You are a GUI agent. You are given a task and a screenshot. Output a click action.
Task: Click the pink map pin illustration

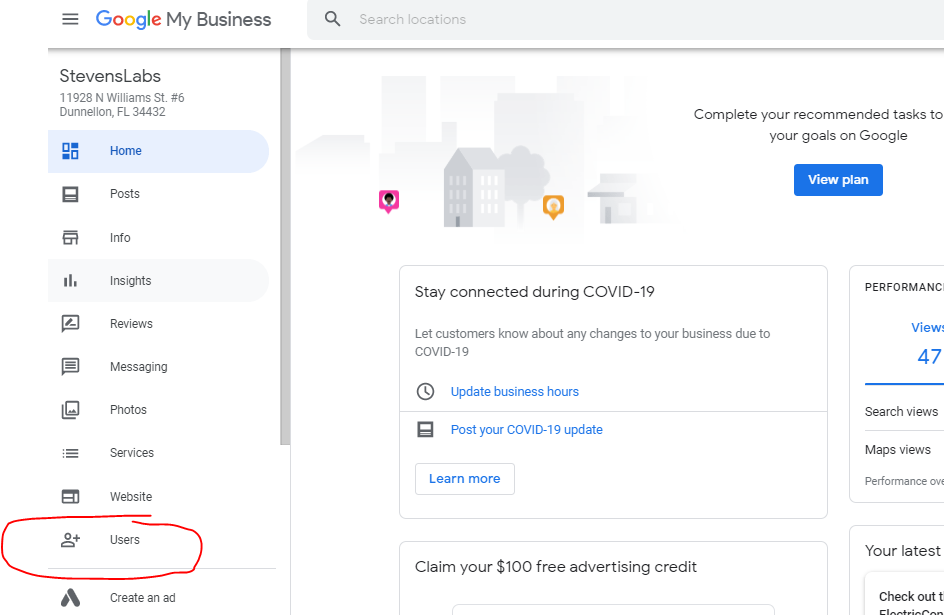389,202
